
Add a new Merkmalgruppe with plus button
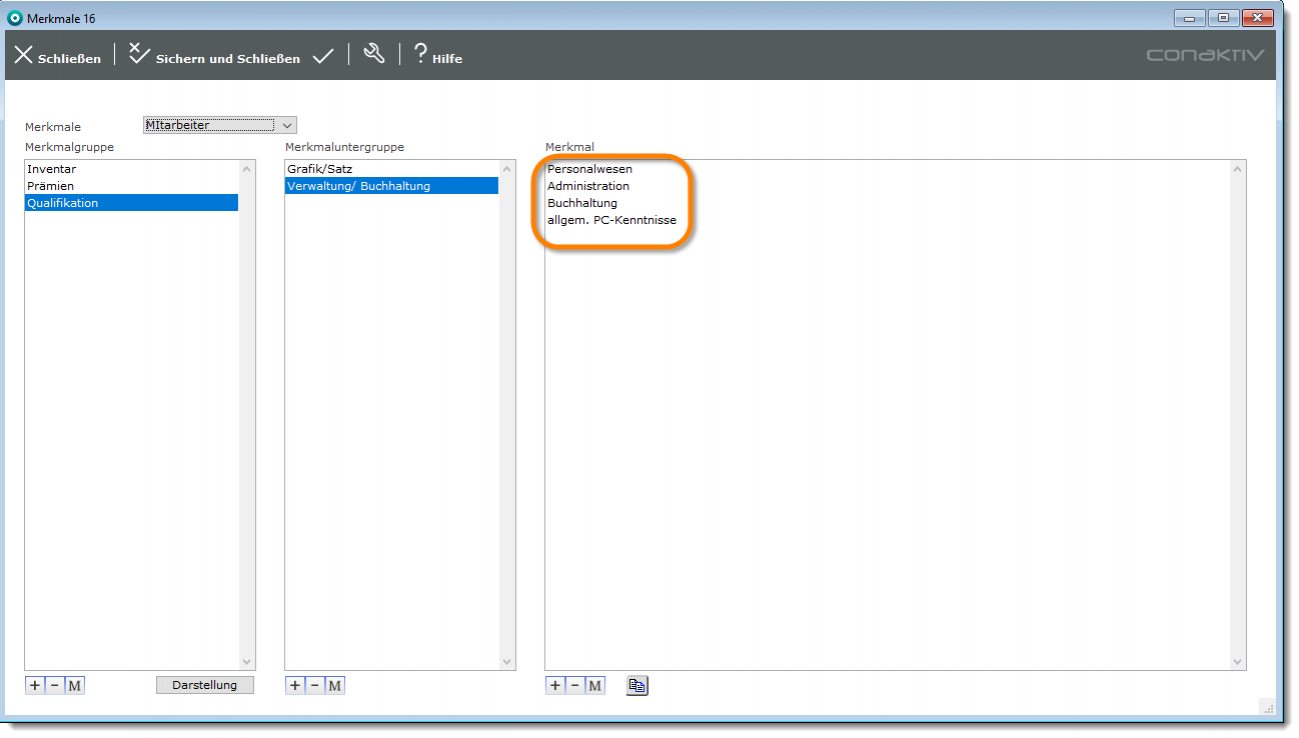tap(35, 685)
